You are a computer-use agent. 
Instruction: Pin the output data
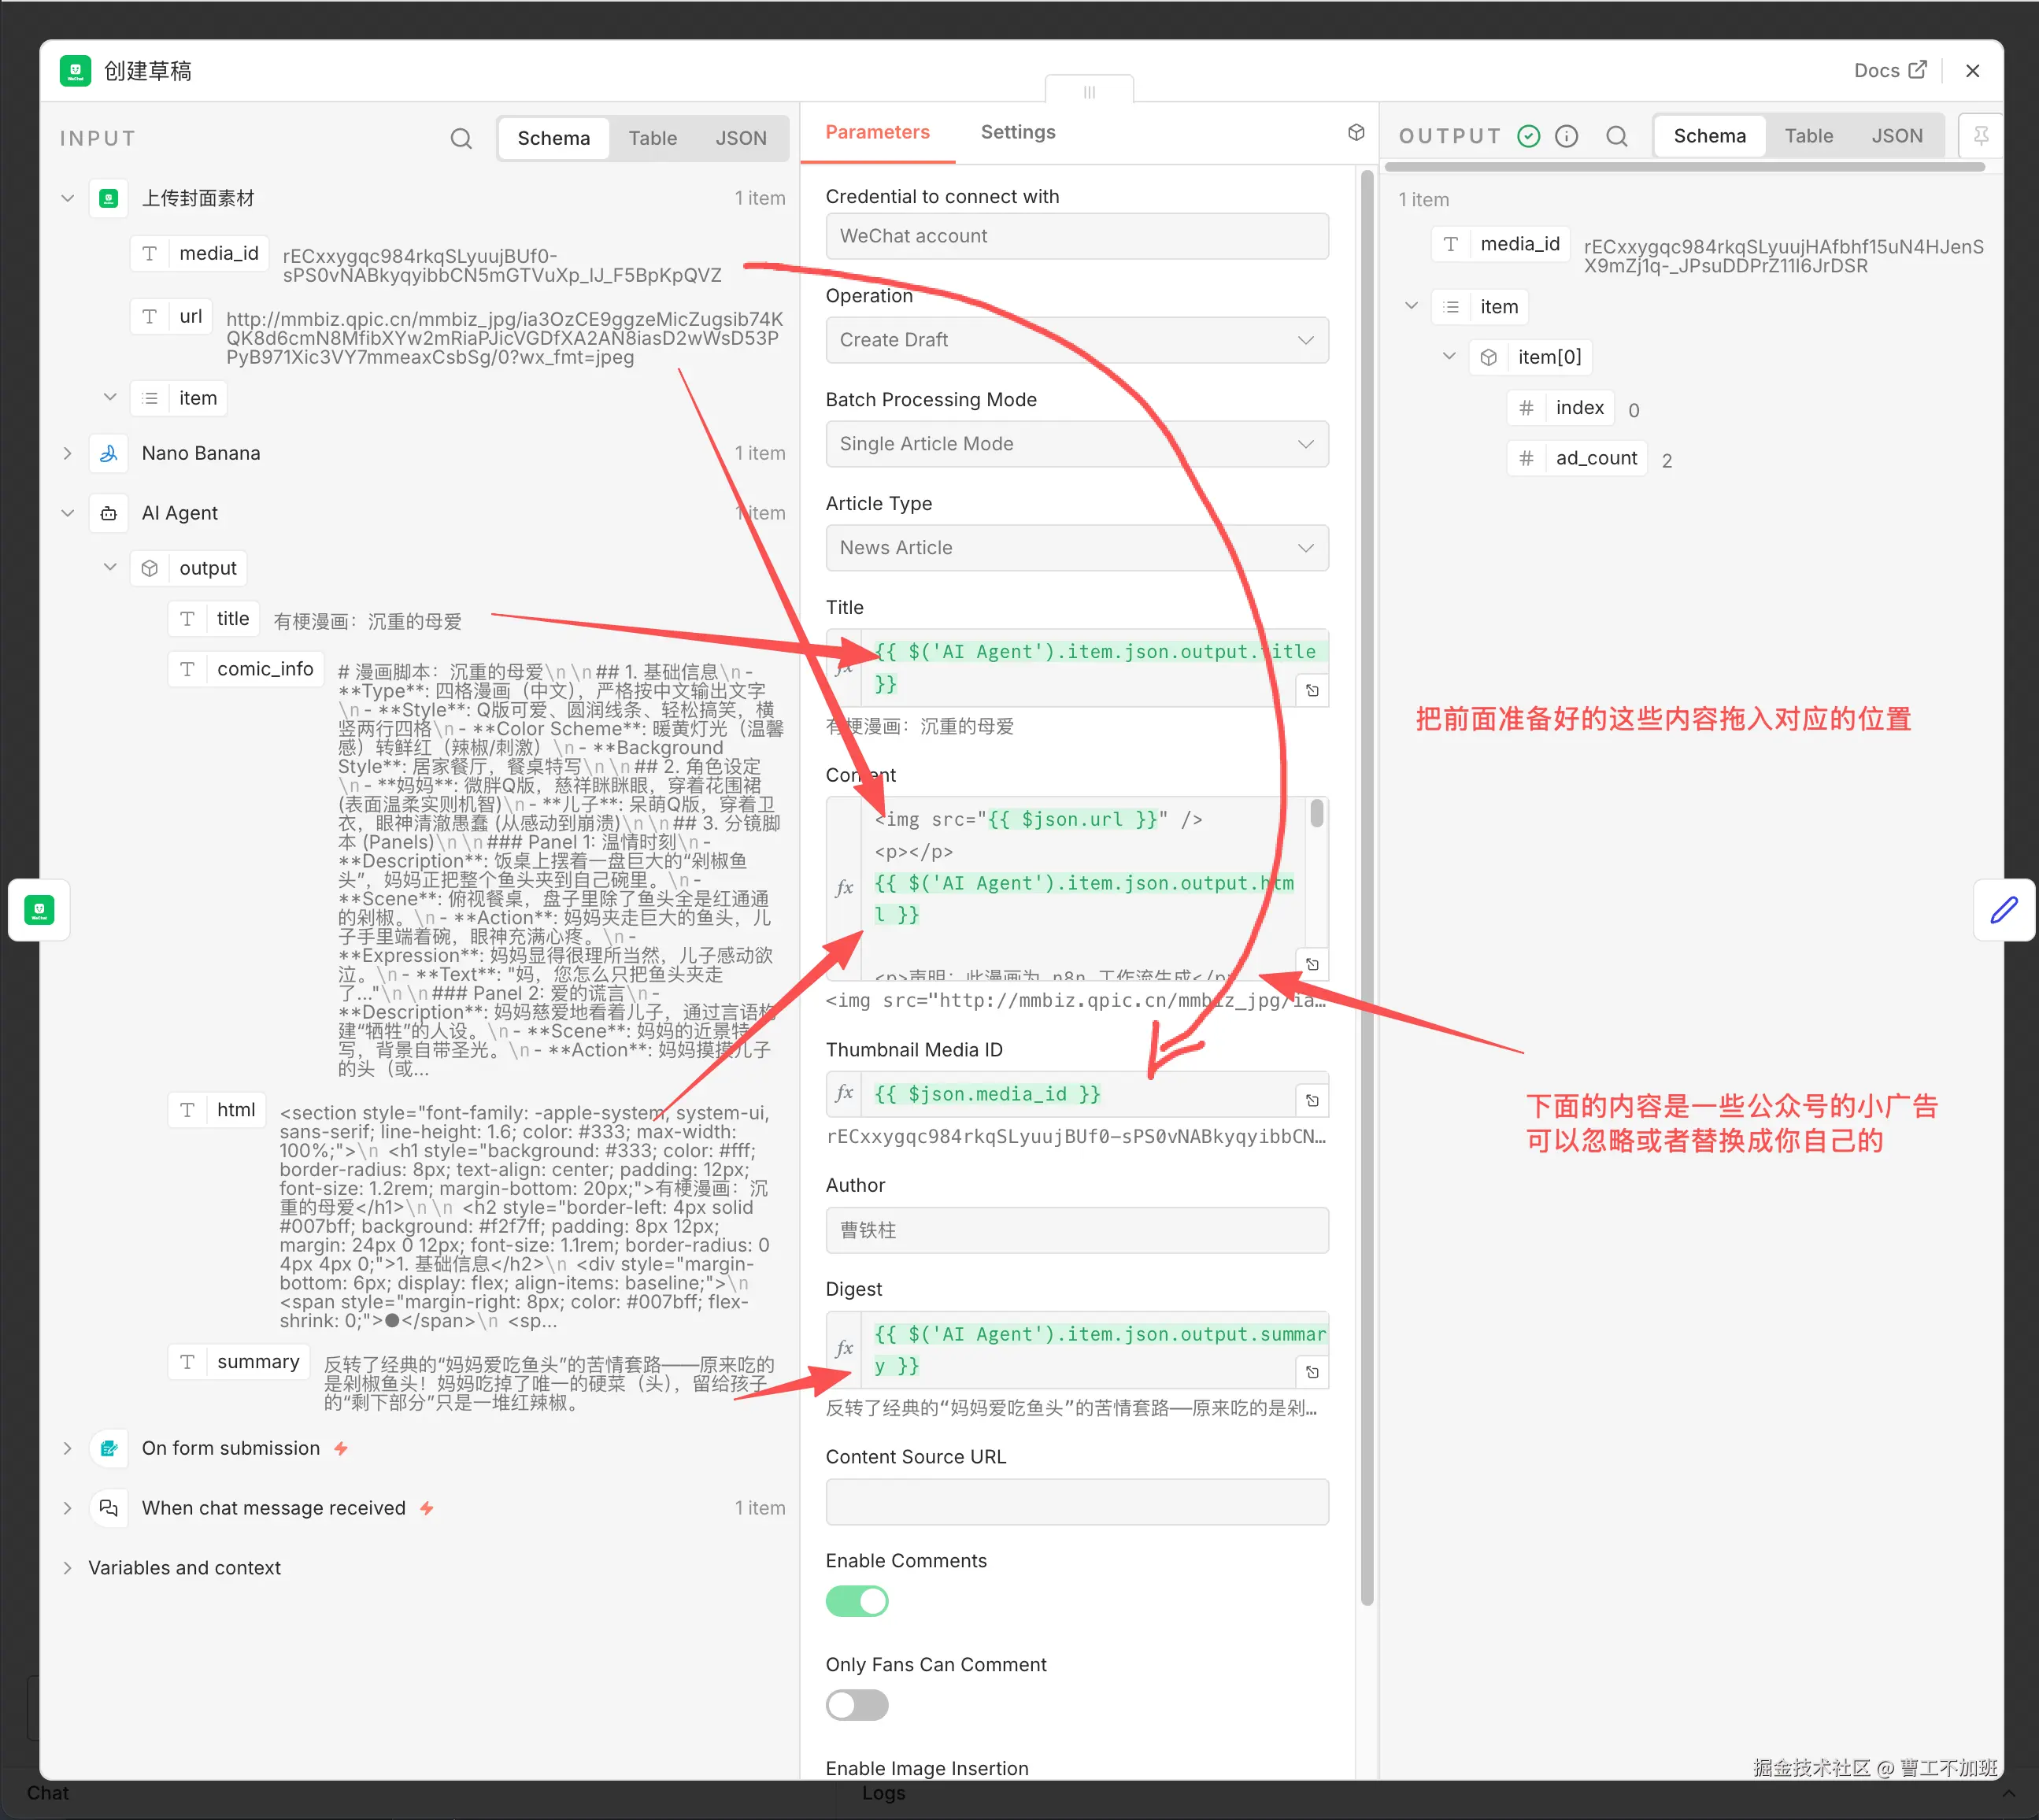tap(1980, 136)
